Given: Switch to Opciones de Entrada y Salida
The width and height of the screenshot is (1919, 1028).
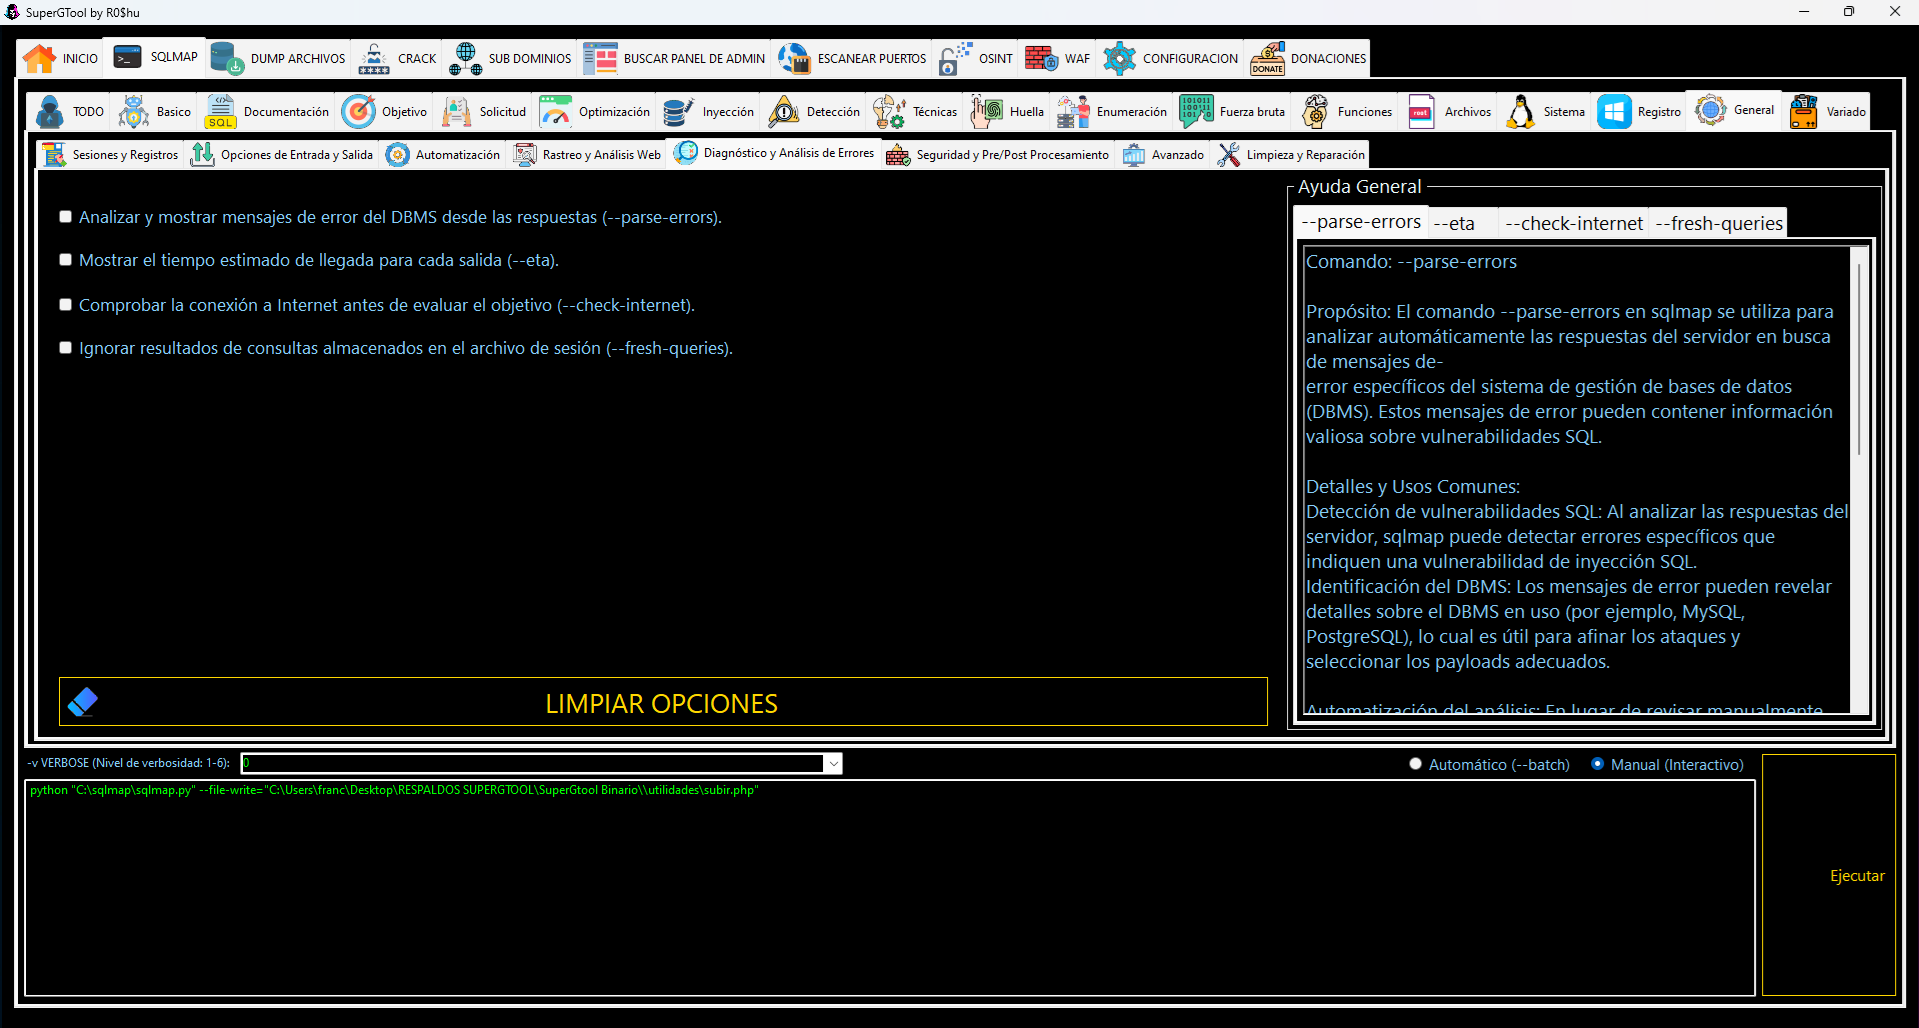Looking at the screenshot, I should pos(282,155).
